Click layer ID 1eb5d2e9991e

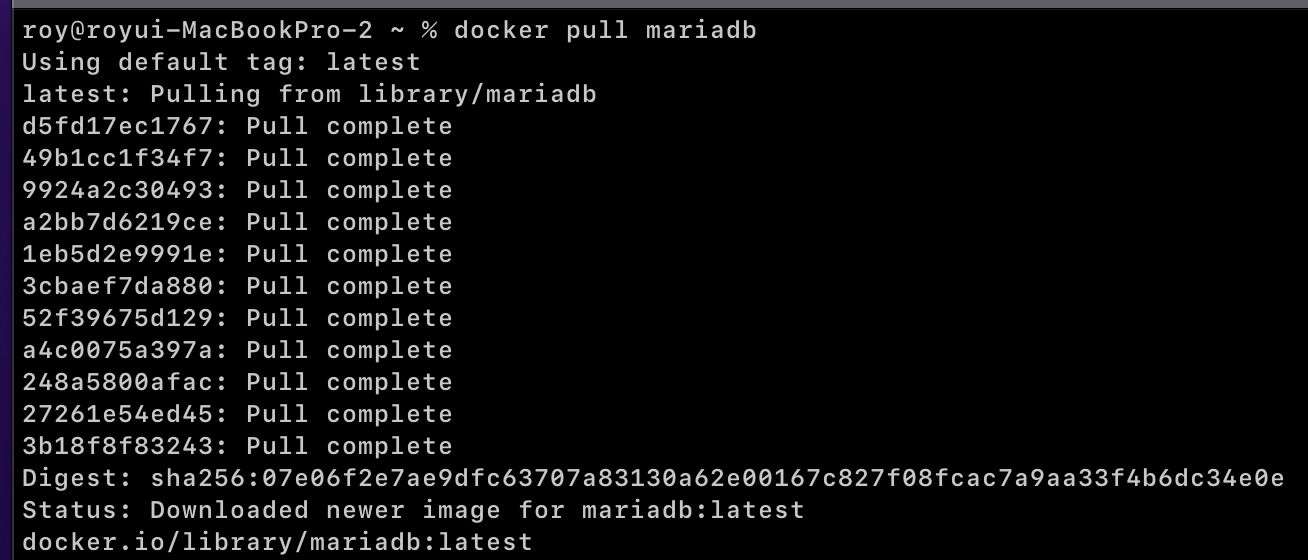point(118,254)
